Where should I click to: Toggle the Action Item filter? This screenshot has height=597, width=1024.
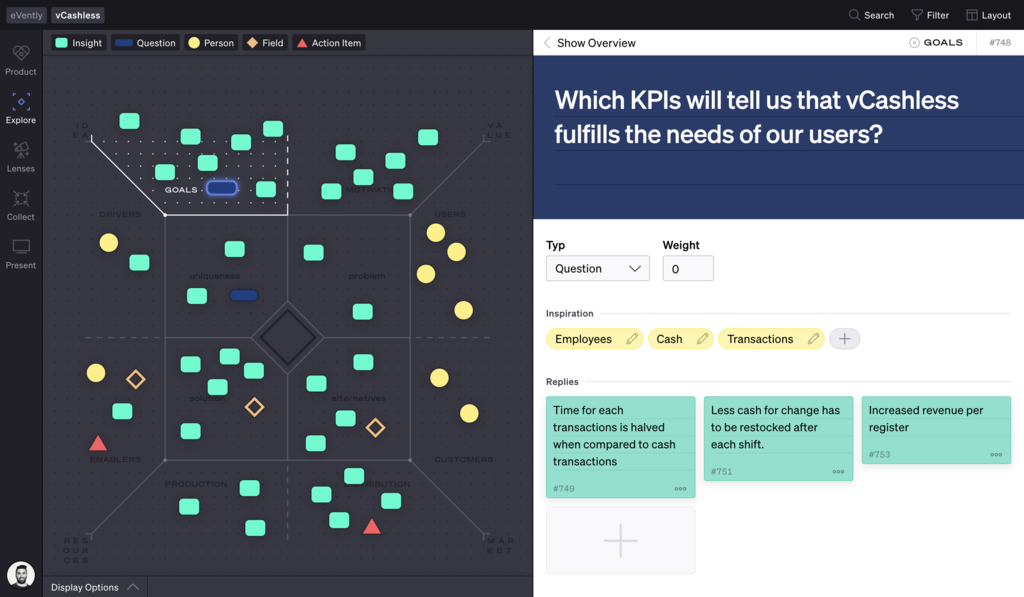[x=328, y=42]
